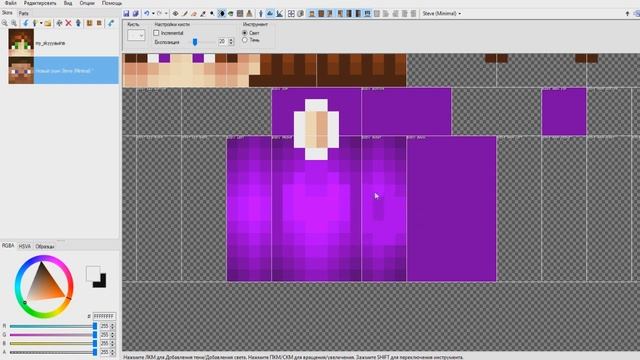Increase the exposure value stepper
Viewport: 640px width, 360px height.
click(231, 40)
